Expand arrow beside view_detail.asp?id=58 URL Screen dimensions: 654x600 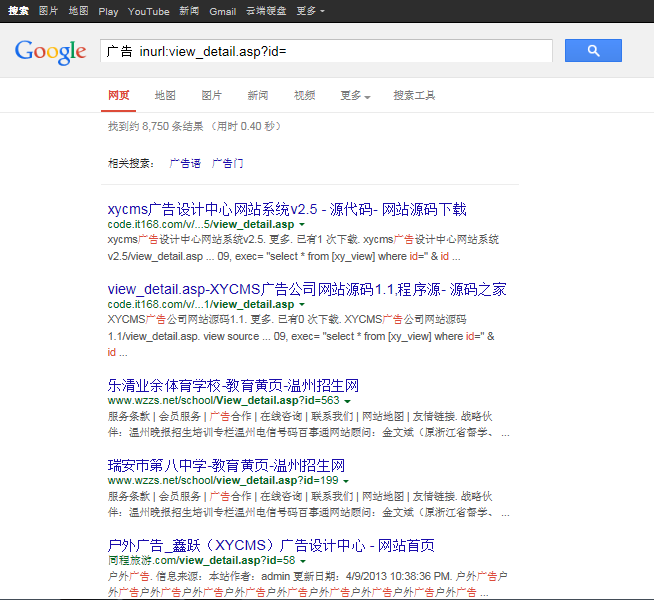point(303,561)
